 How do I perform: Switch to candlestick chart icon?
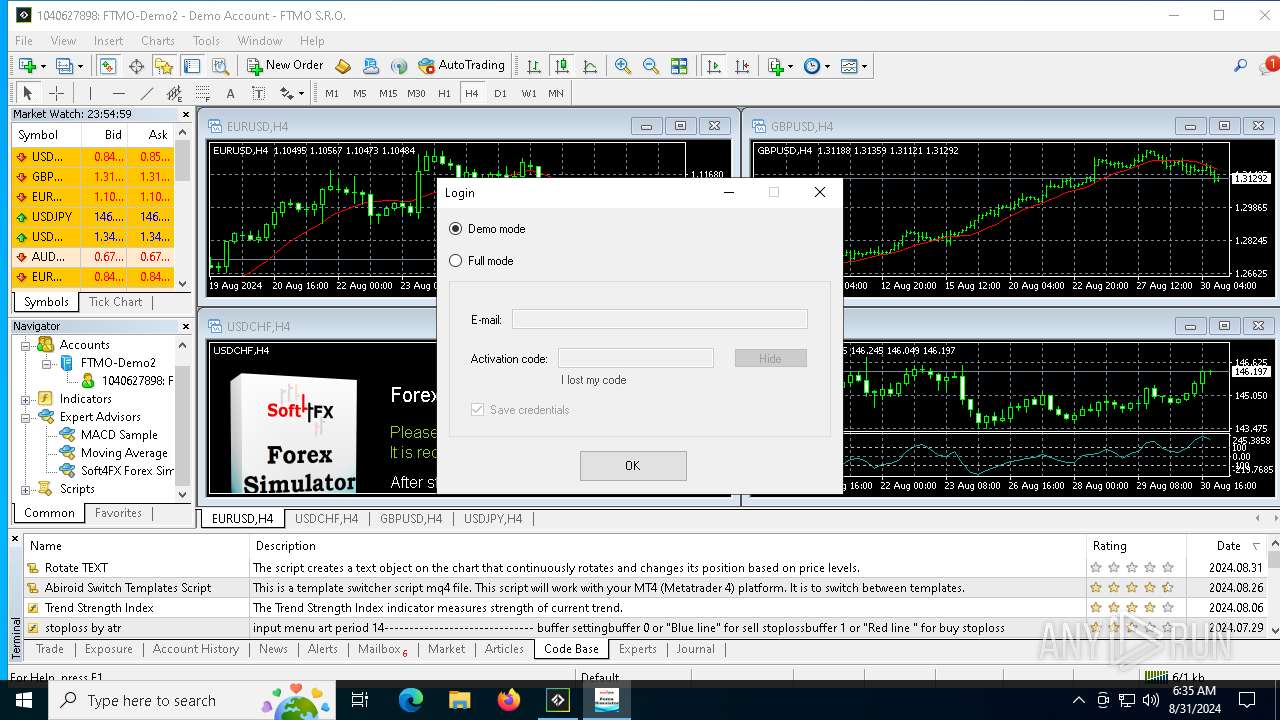[562, 66]
